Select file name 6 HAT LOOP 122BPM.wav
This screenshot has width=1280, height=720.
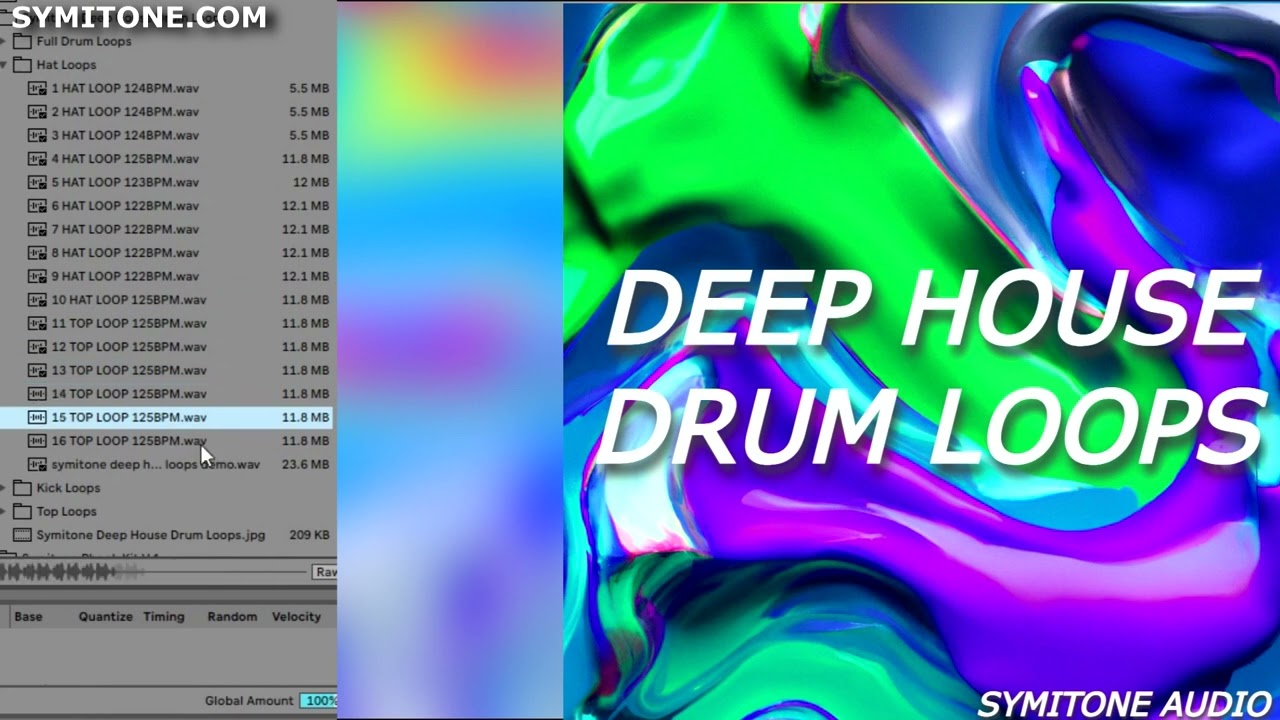click(125, 206)
